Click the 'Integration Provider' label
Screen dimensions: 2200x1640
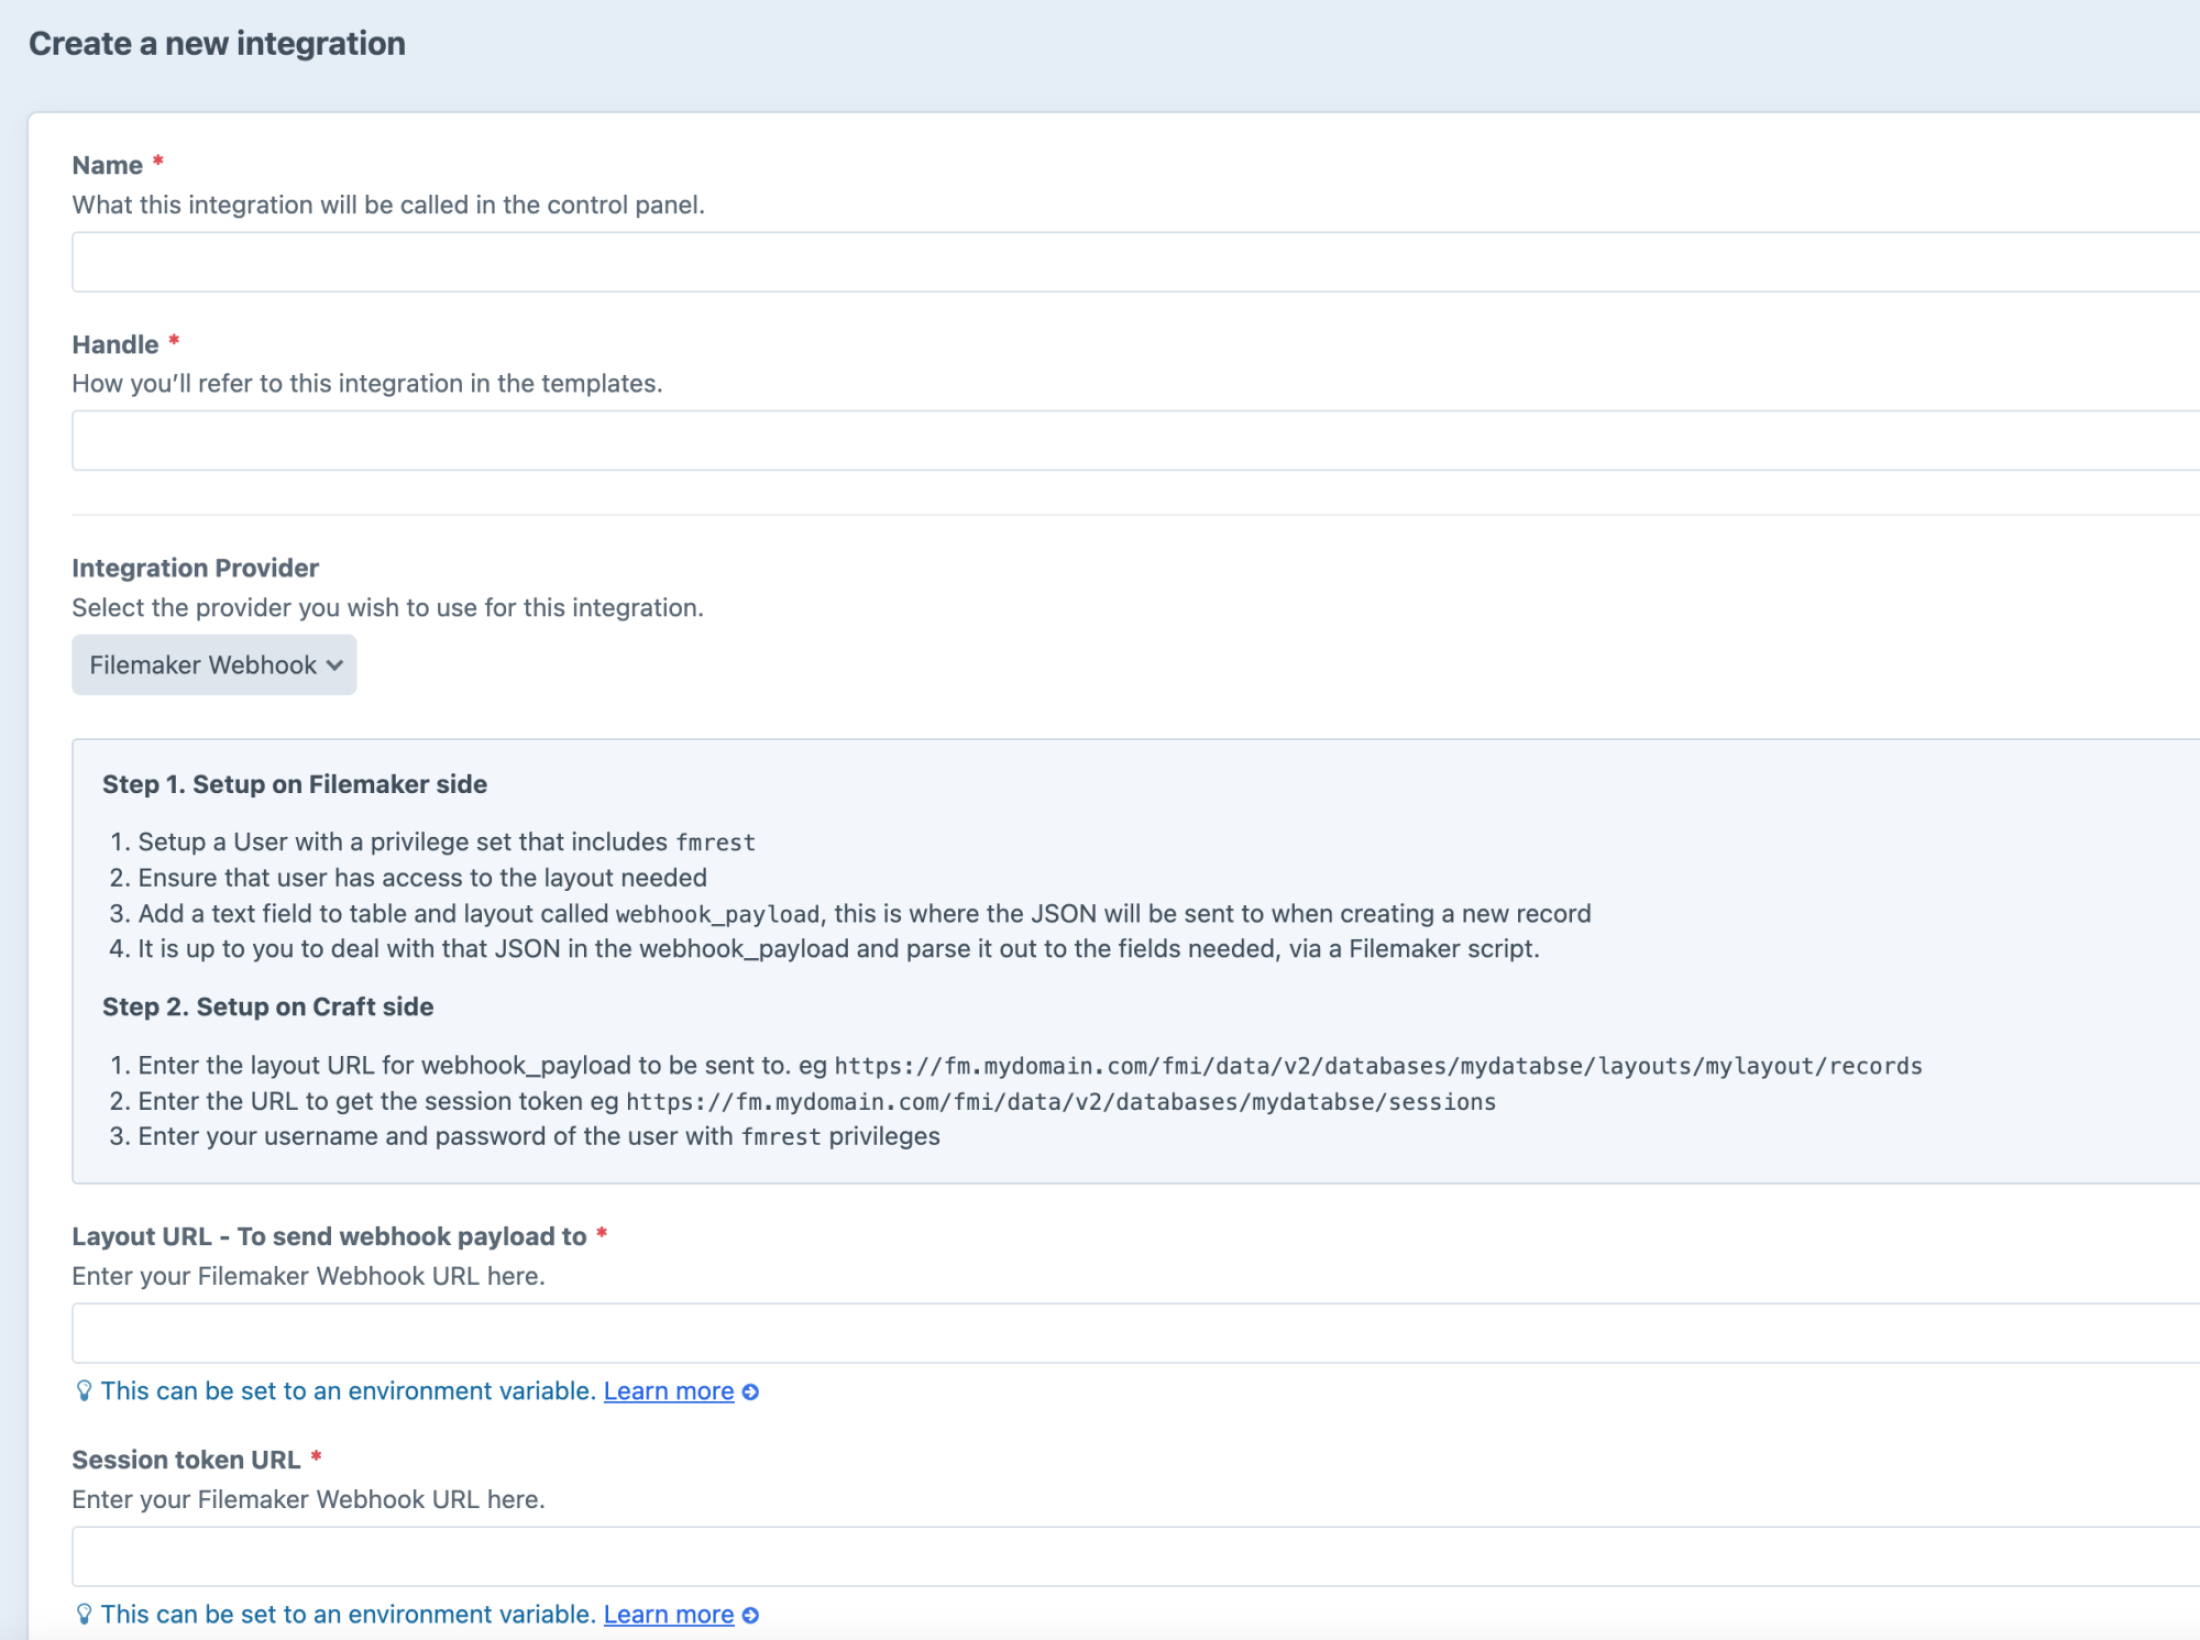(195, 568)
